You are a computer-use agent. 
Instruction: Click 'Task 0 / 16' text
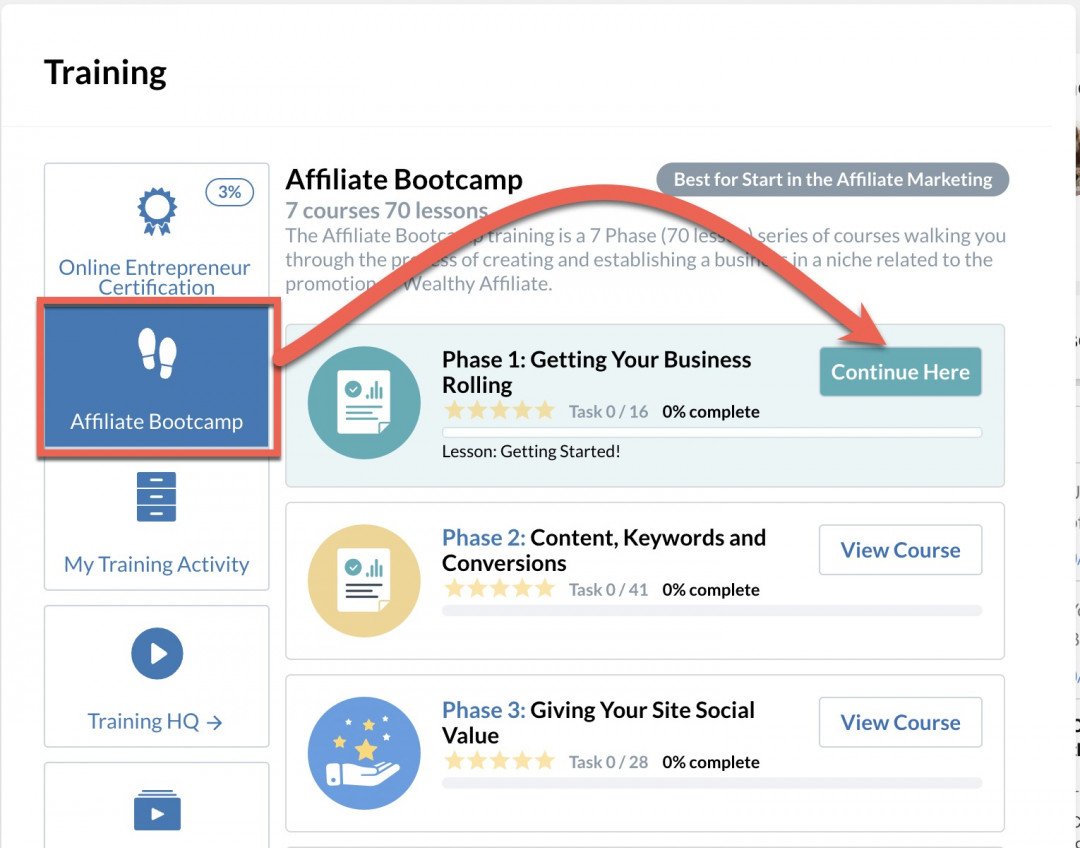tap(608, 412)
